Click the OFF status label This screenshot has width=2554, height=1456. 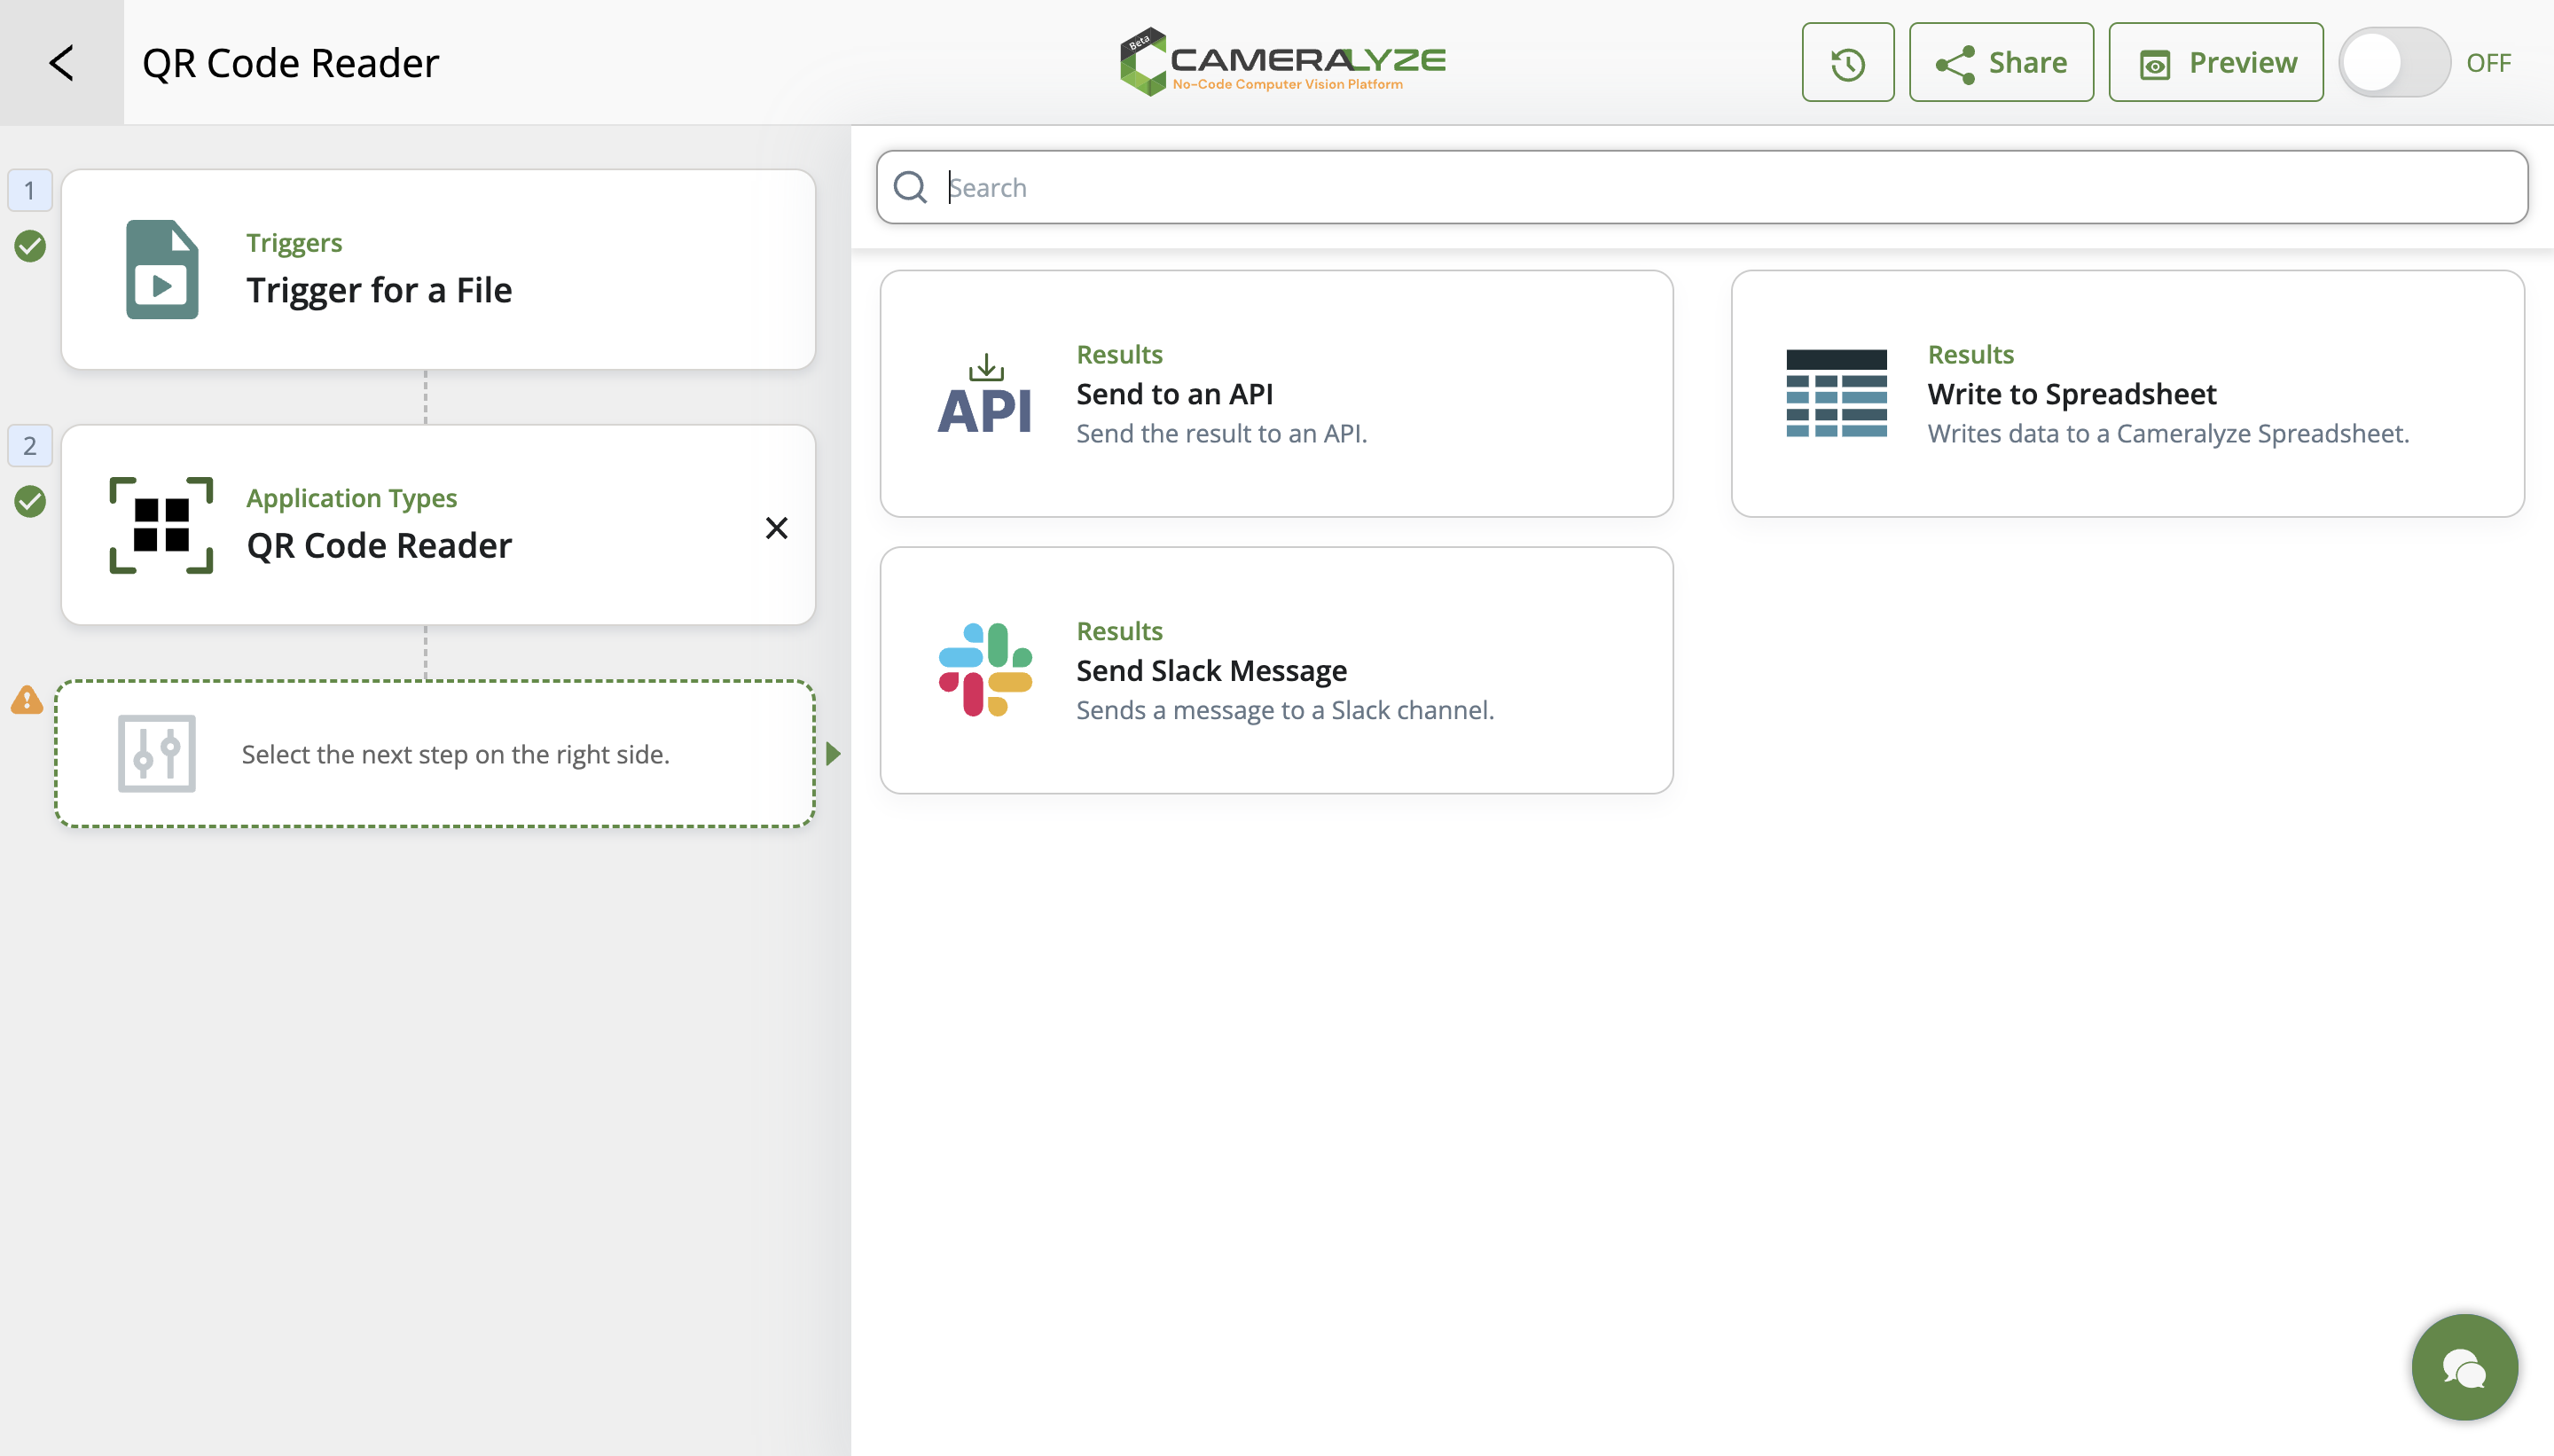click(2488, 63)
